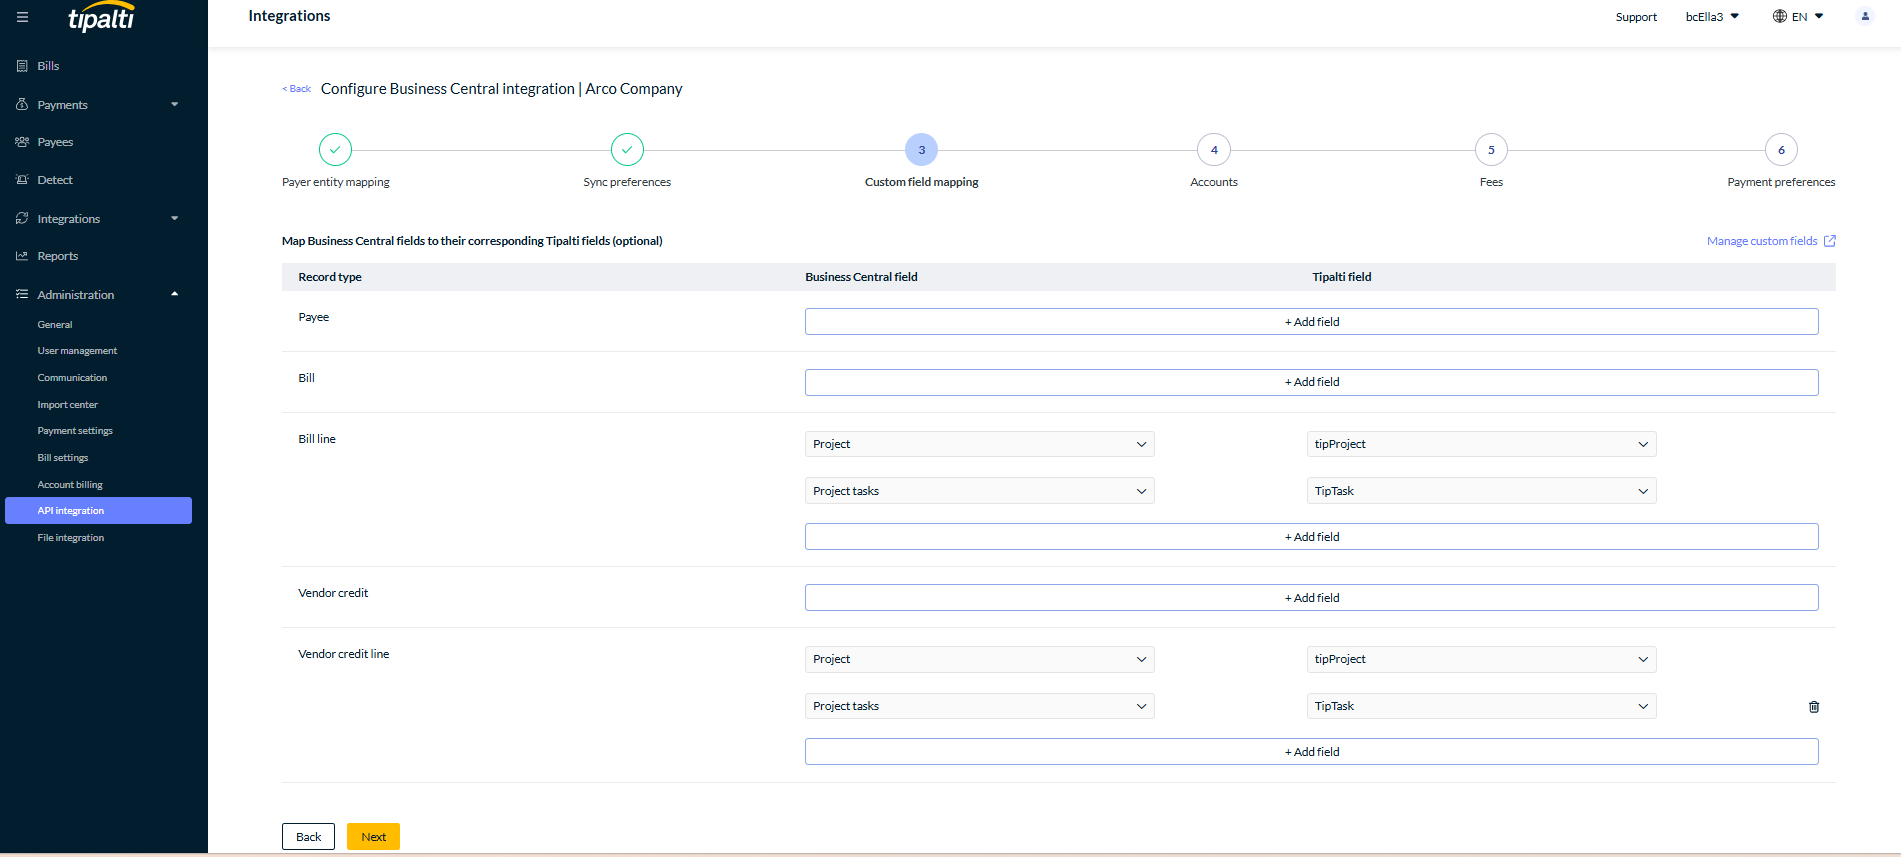Jump to step 5 Fees

1491,150
